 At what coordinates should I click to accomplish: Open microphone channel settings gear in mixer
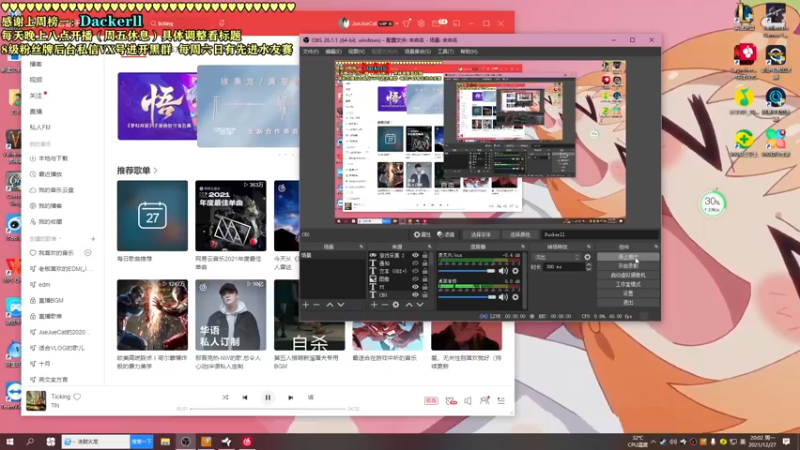tap(515, 271)
